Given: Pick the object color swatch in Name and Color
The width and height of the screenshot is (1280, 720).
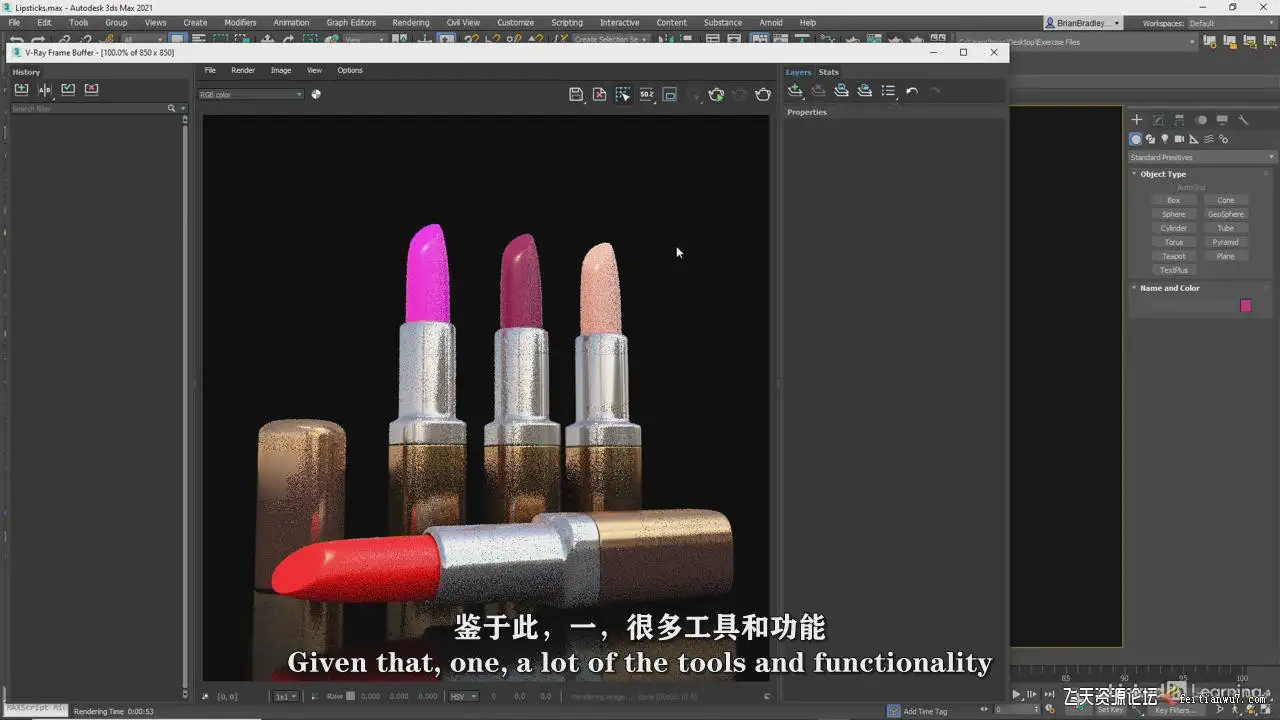Looking at the screenshot, I should pyautogui.click(x=1246, y=306).
